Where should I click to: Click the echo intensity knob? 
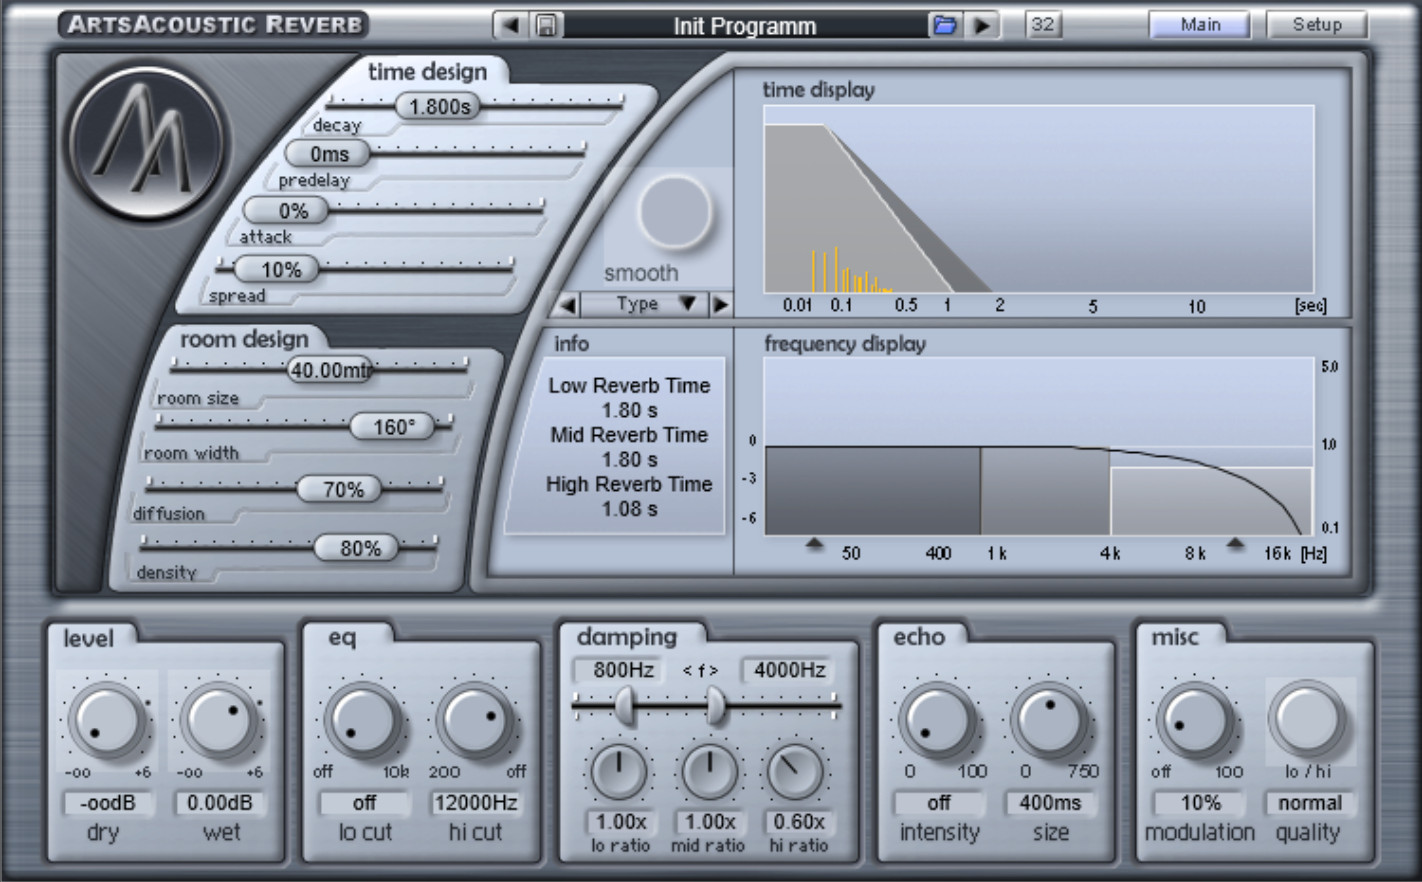coord(937,721)
